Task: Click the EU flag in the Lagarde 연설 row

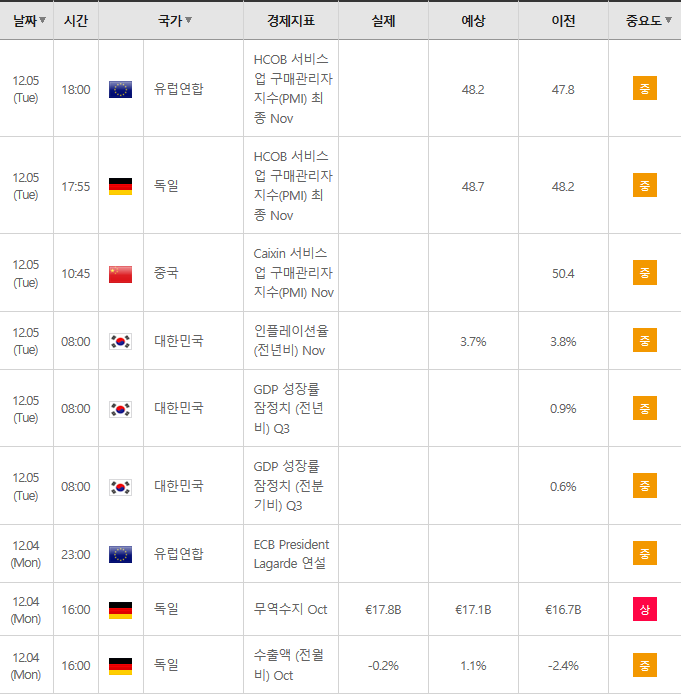Action: click(120, 554)
